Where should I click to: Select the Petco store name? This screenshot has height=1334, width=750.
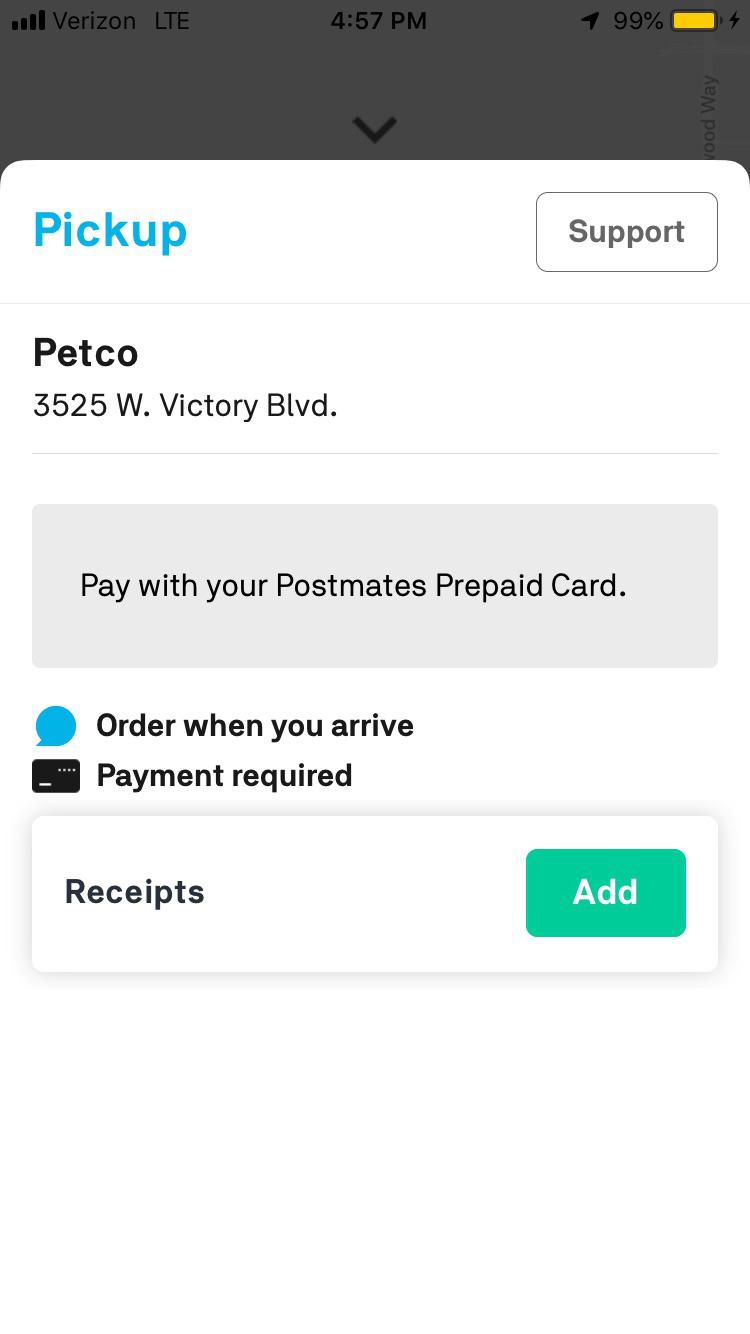[x=86, y=353]
